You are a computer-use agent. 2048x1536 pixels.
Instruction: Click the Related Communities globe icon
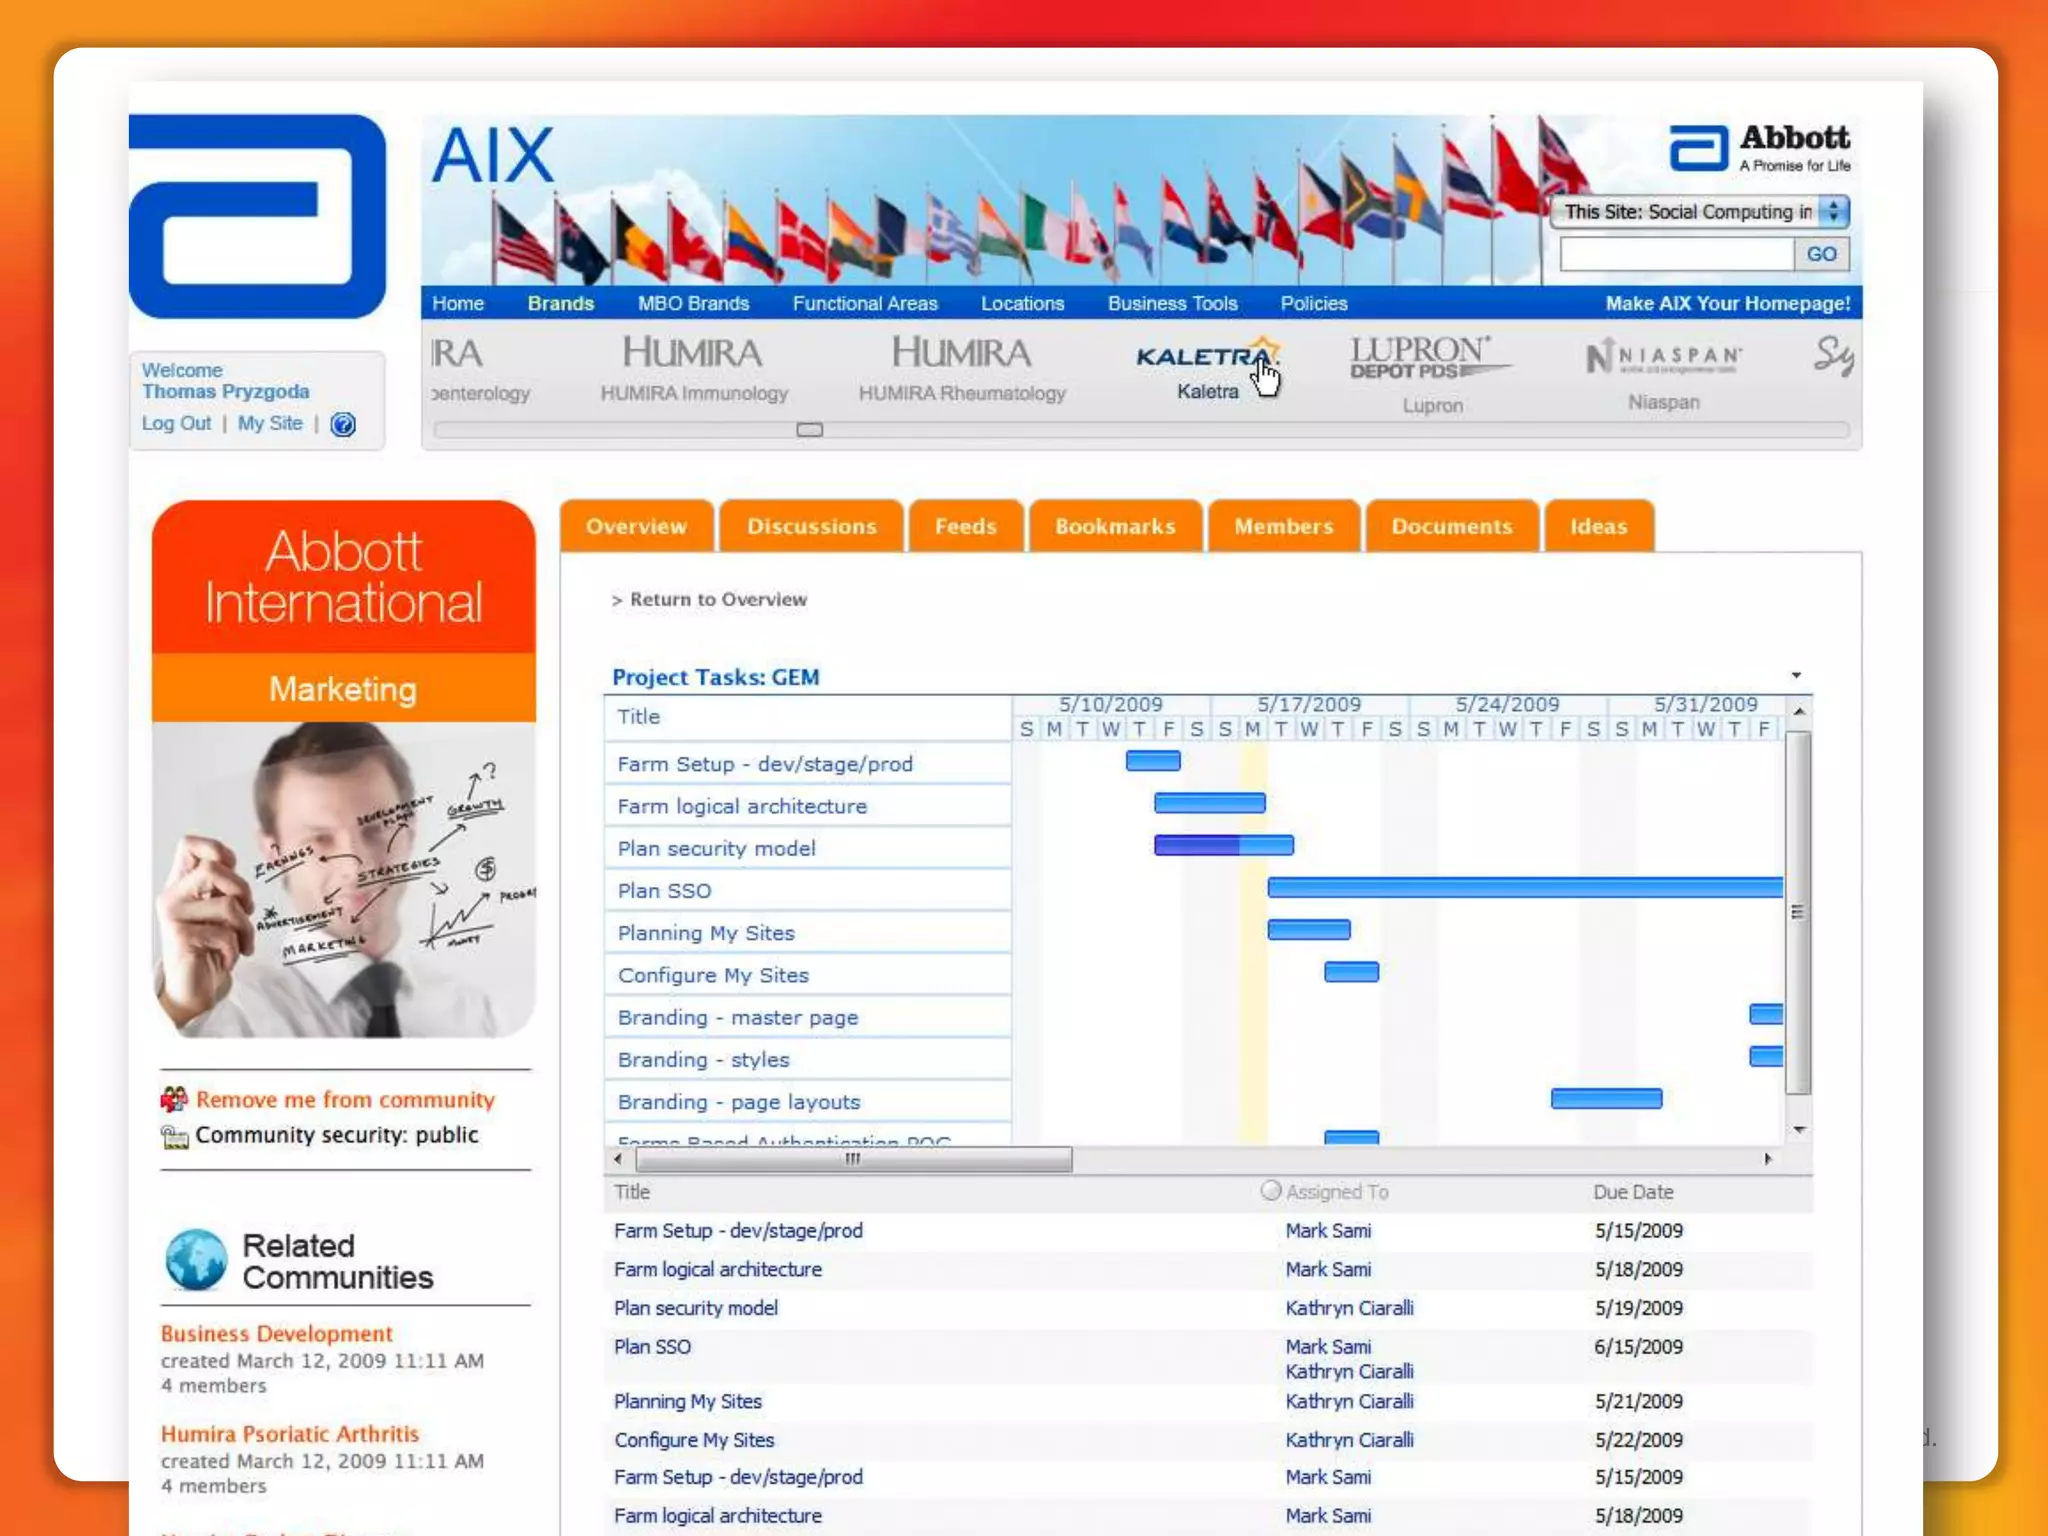(x=196, y=1260)
